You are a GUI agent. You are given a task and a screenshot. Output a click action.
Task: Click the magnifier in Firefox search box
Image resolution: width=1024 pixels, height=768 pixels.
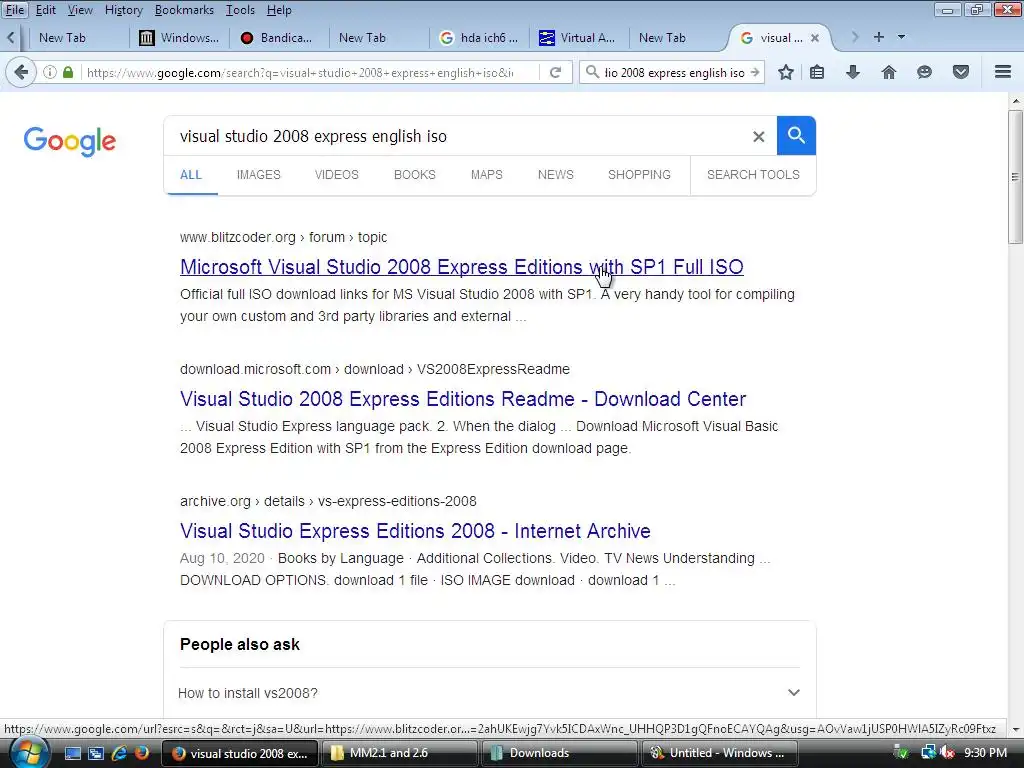592,72
